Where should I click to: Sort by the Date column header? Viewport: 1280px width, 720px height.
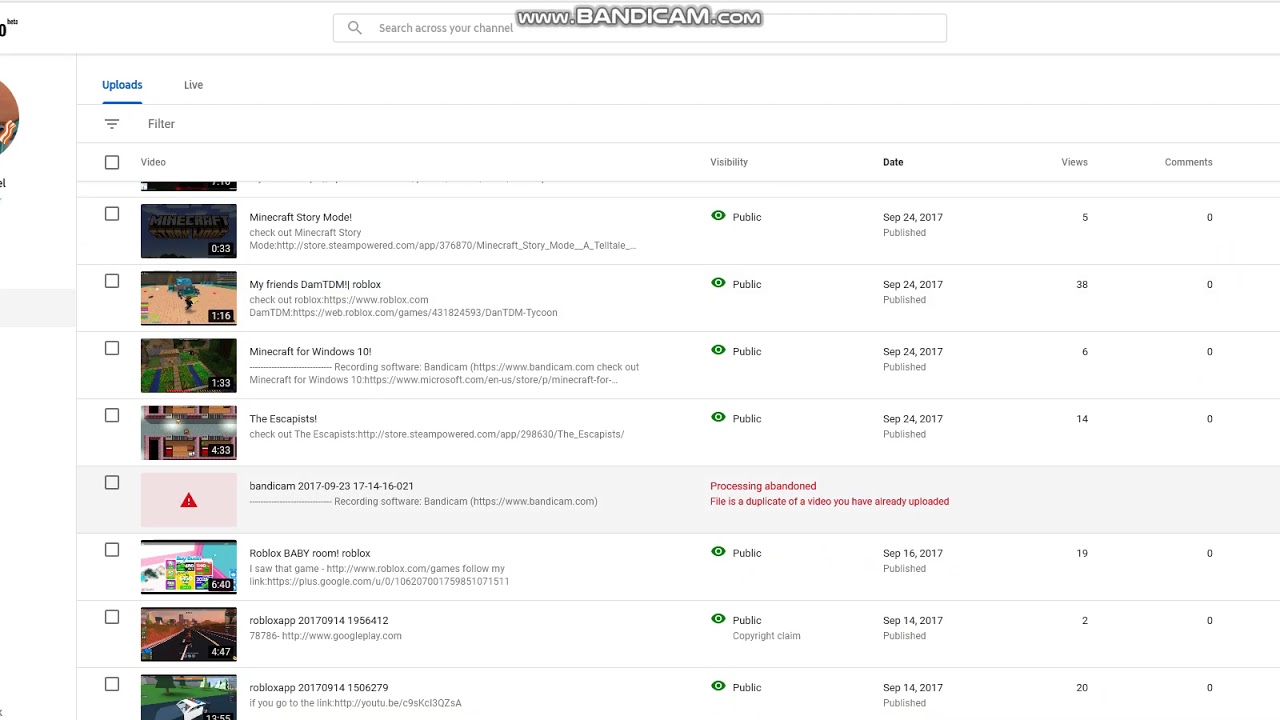893,162
